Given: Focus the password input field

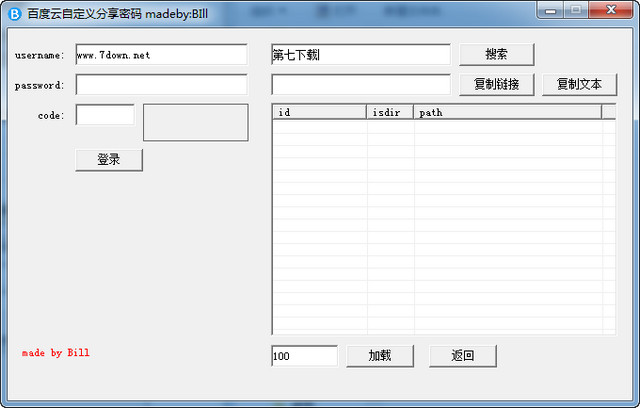Looking at the screenshot, I should click(x=162, y=85).
